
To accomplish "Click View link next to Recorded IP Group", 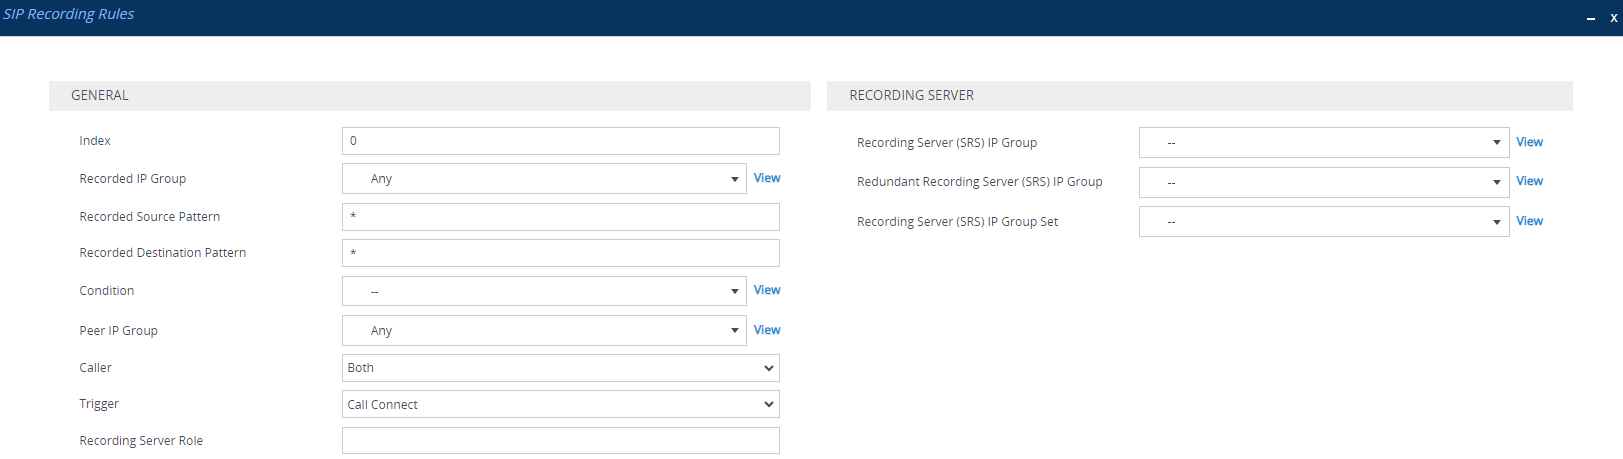I will pyautogui.click(x=767, y=178).
